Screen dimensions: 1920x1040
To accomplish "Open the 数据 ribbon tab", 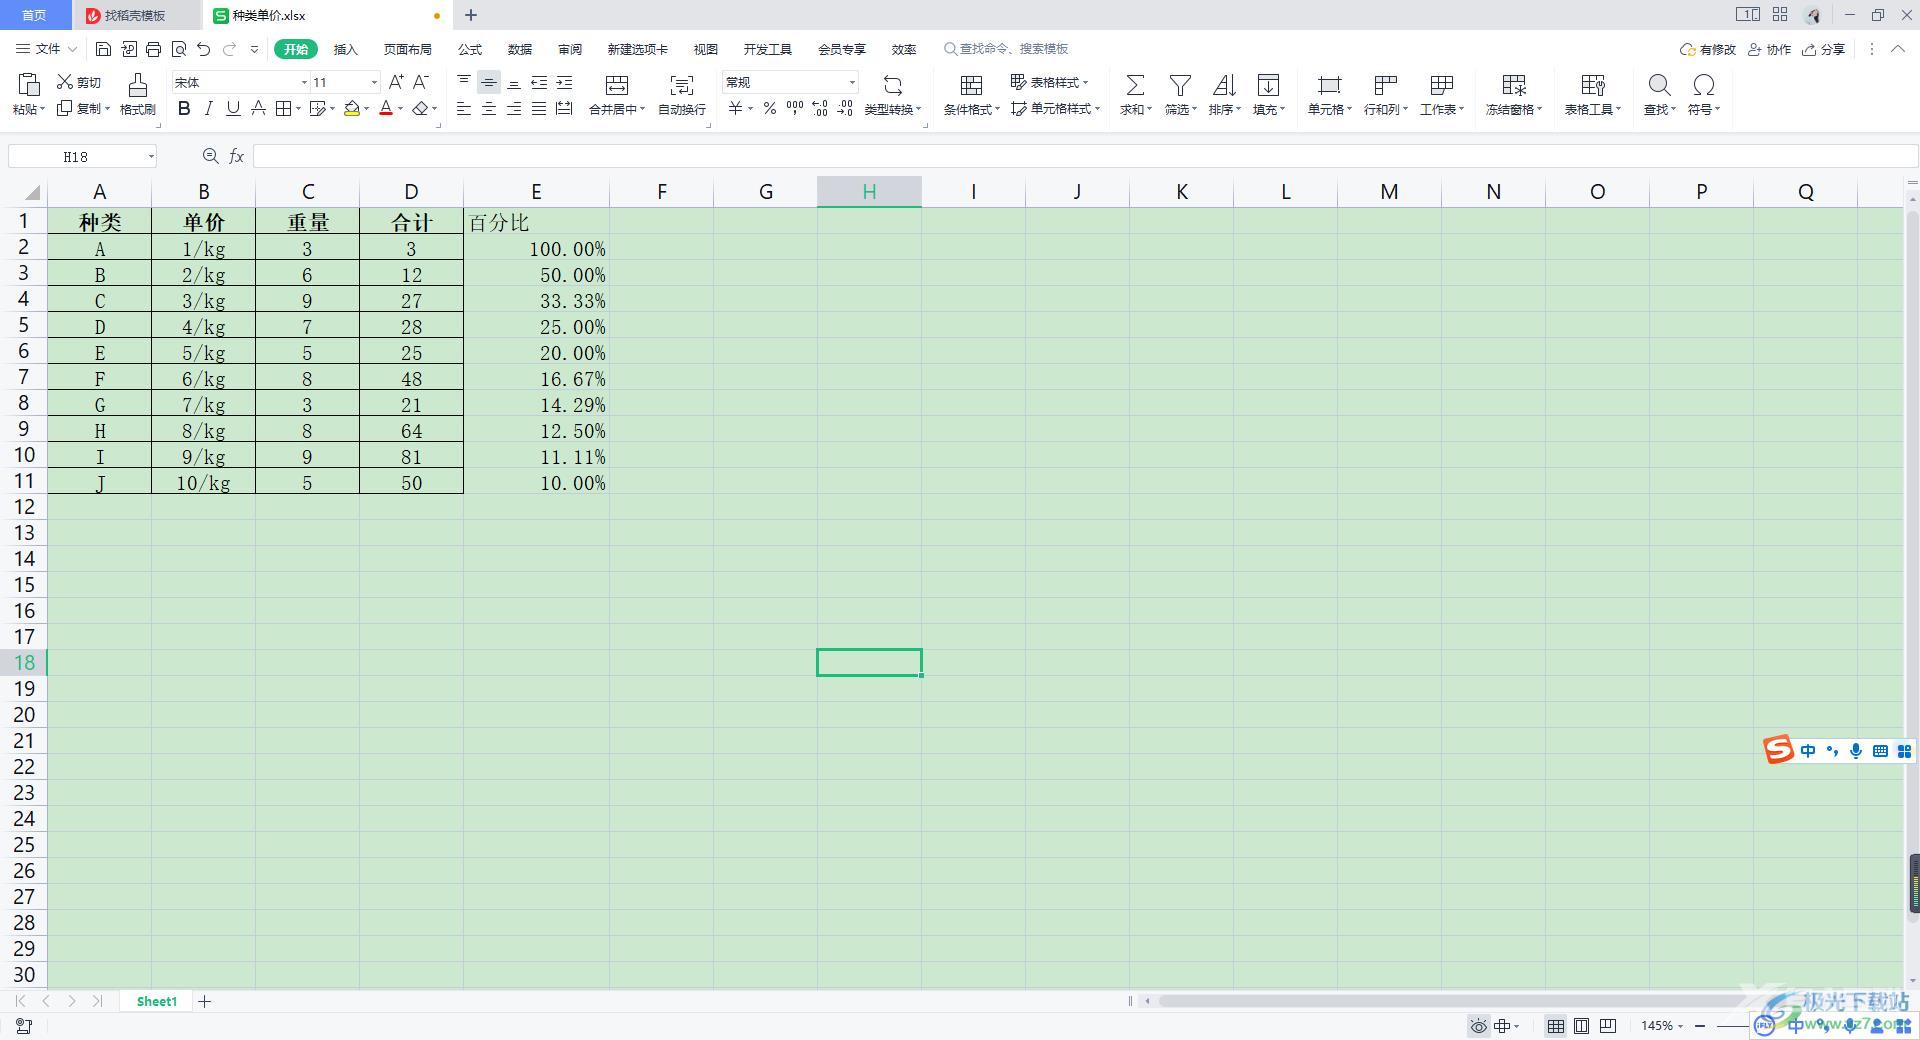I will point(520,49).
